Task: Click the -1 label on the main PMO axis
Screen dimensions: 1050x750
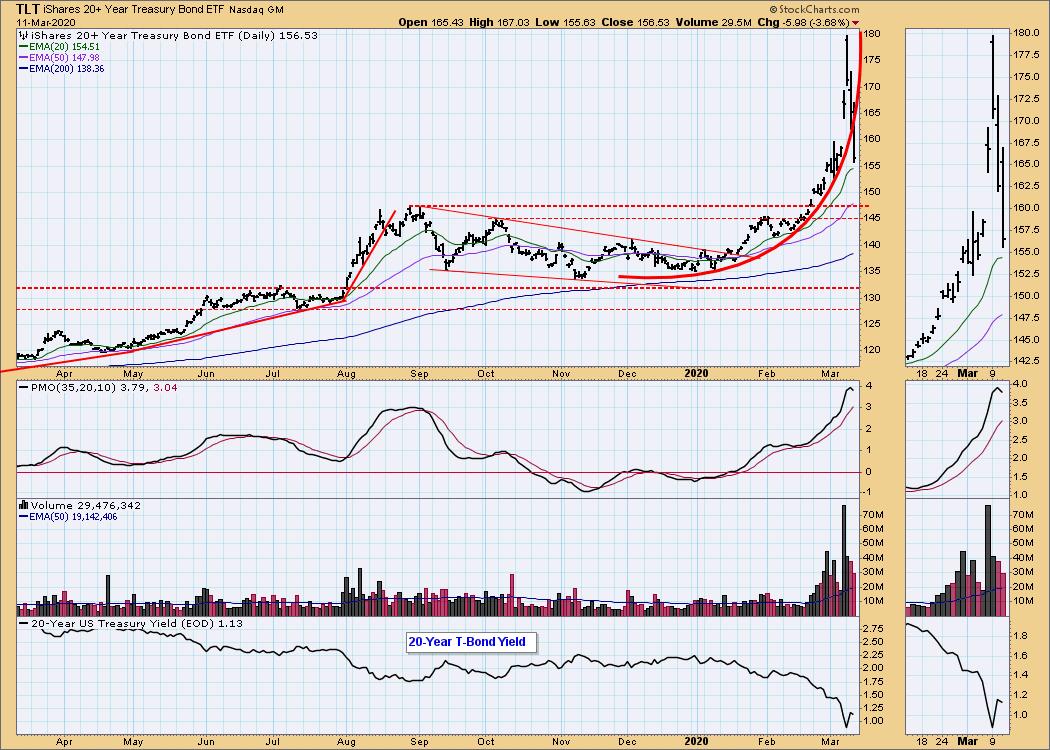Action: (869, 492)
